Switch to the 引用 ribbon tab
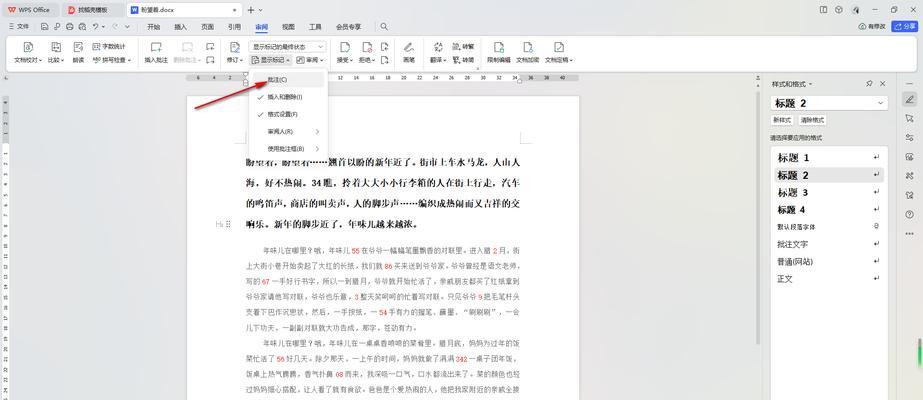This screenshot has width=923, height=400. [234, 26]
